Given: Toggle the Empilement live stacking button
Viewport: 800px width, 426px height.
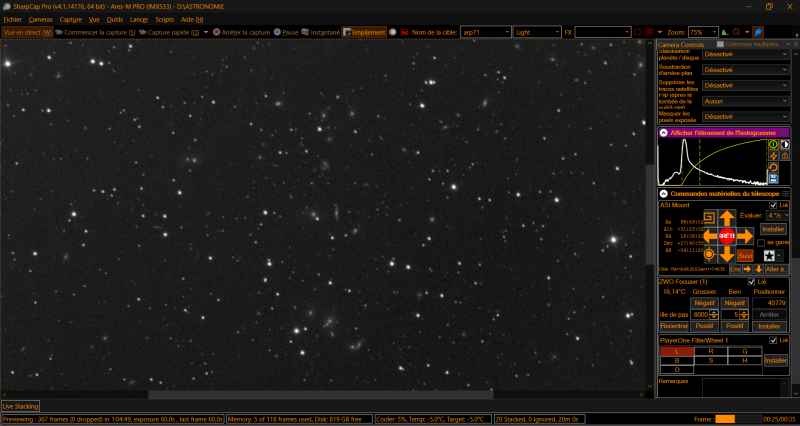Looking at the screenshot, I should point(364,32).
